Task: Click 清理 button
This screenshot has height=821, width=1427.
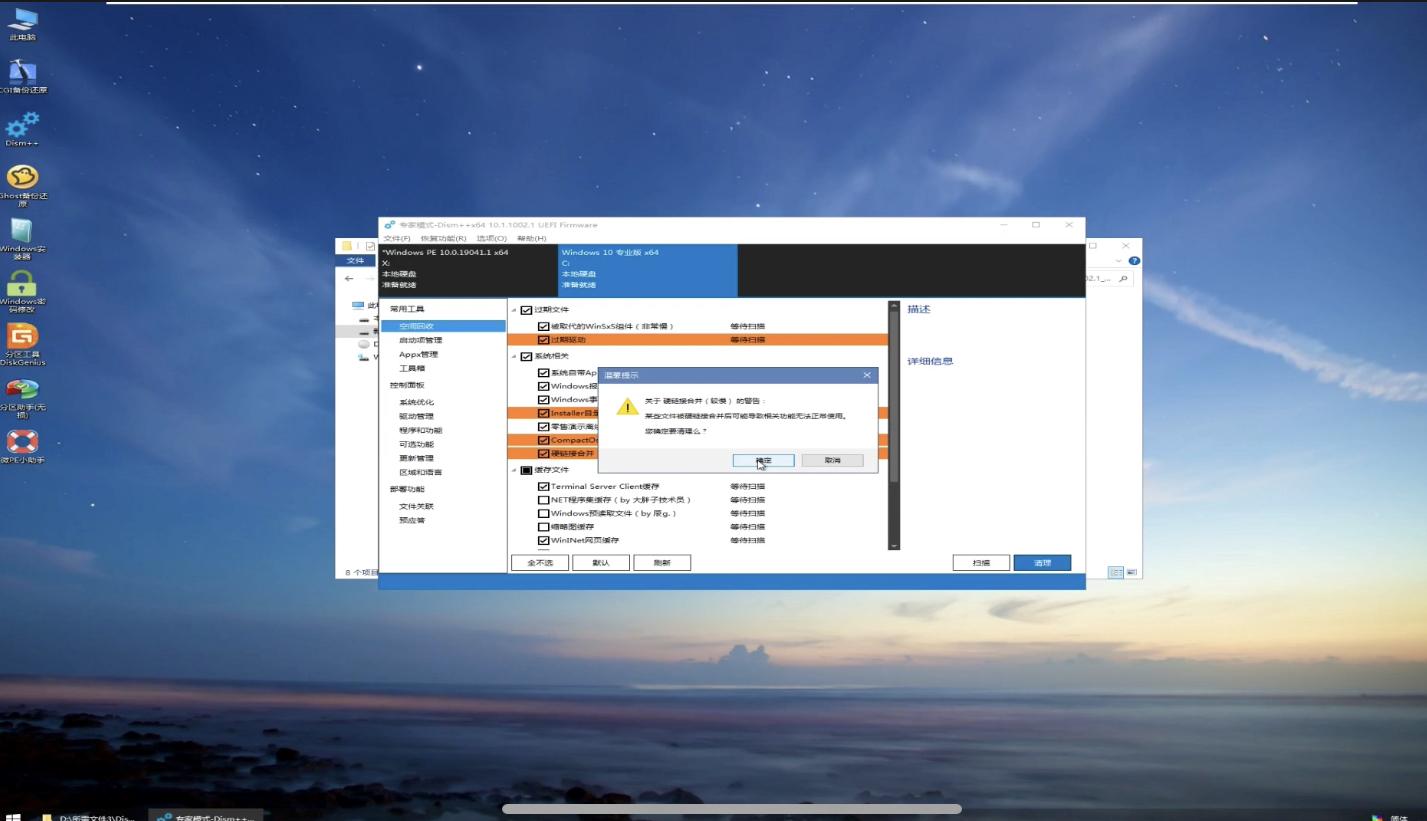Action: (x=1042, y=563)
